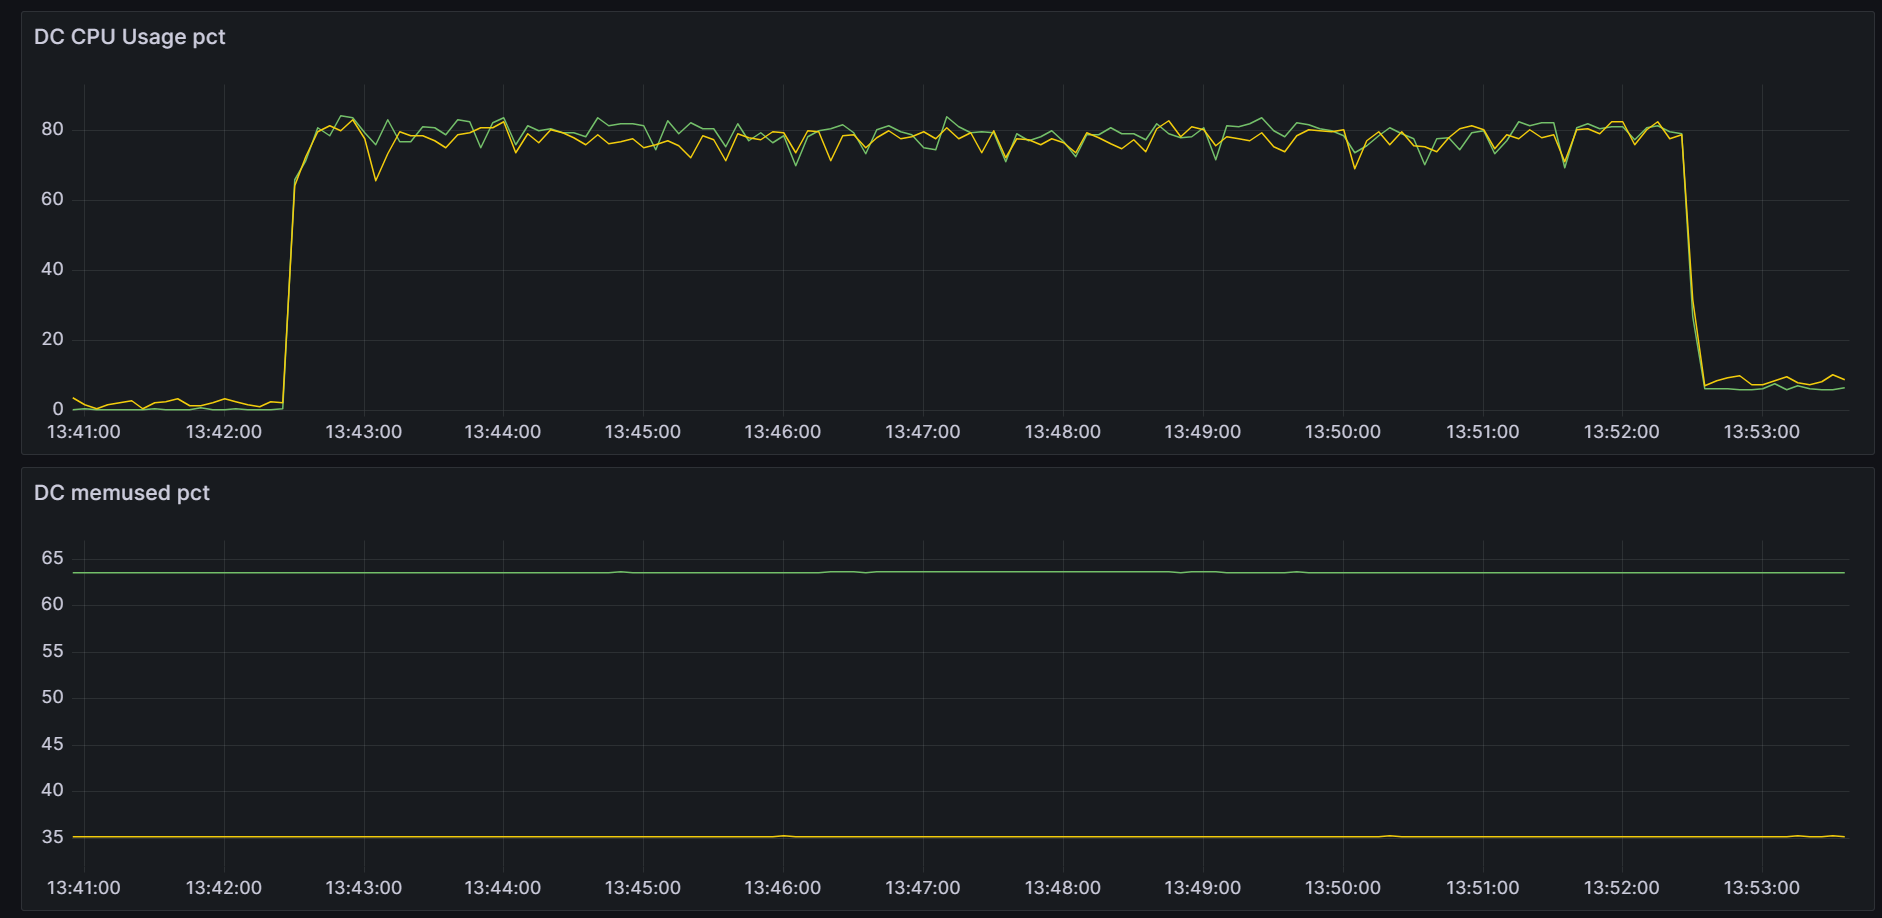Click the 13:46:00 label on the memused chart
1882x918 pixels.
tap(782, 888)
